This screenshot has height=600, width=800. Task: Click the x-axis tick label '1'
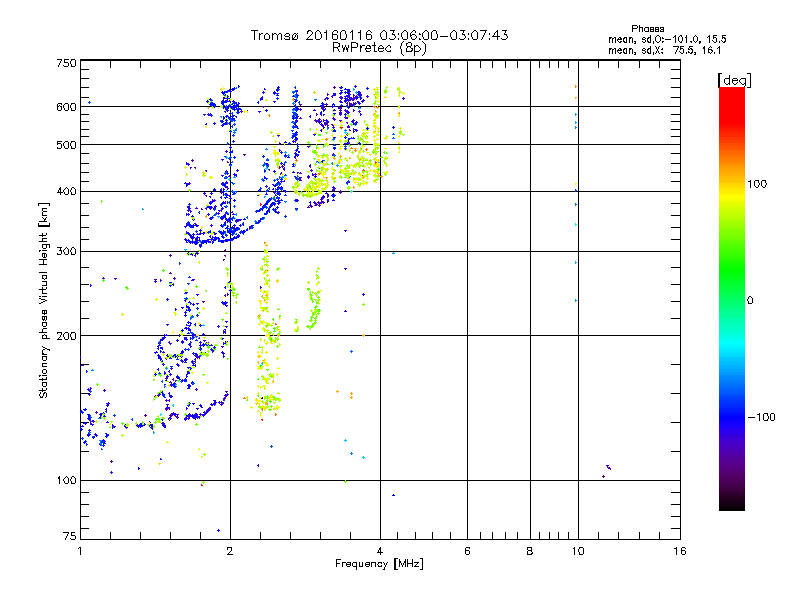coord(80,551)
